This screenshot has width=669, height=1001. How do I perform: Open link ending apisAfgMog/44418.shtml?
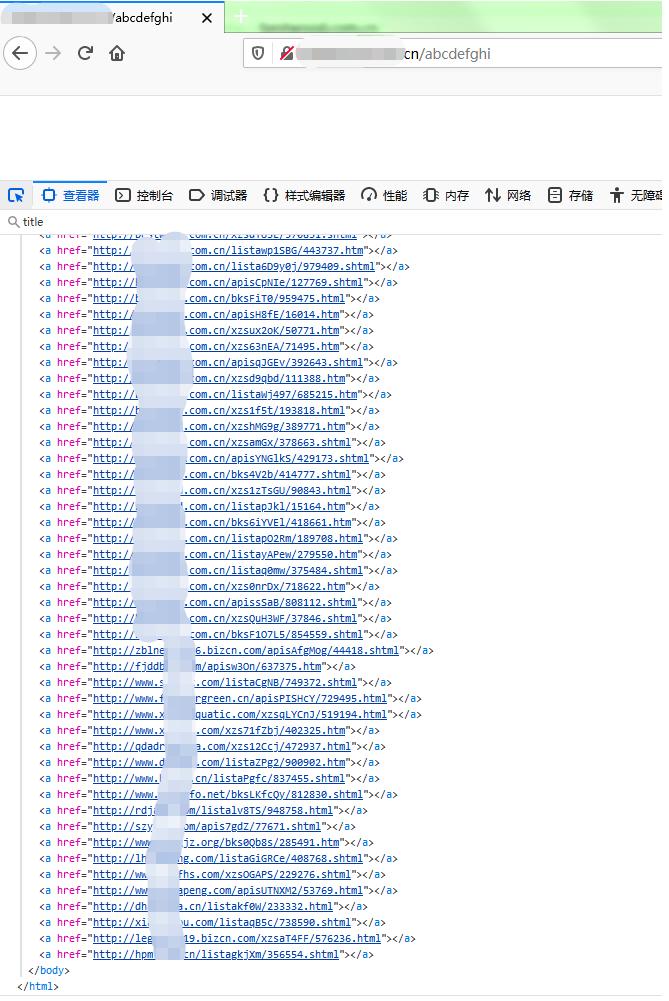246,650
